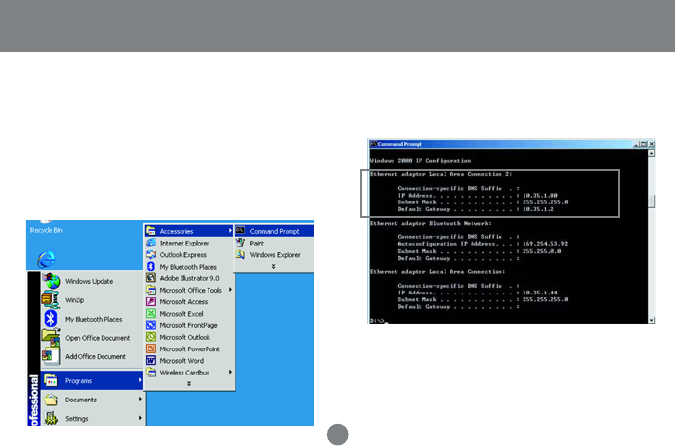Open the Programs entry in Start menu
675x446 pixels.
[x=92, y=381]
